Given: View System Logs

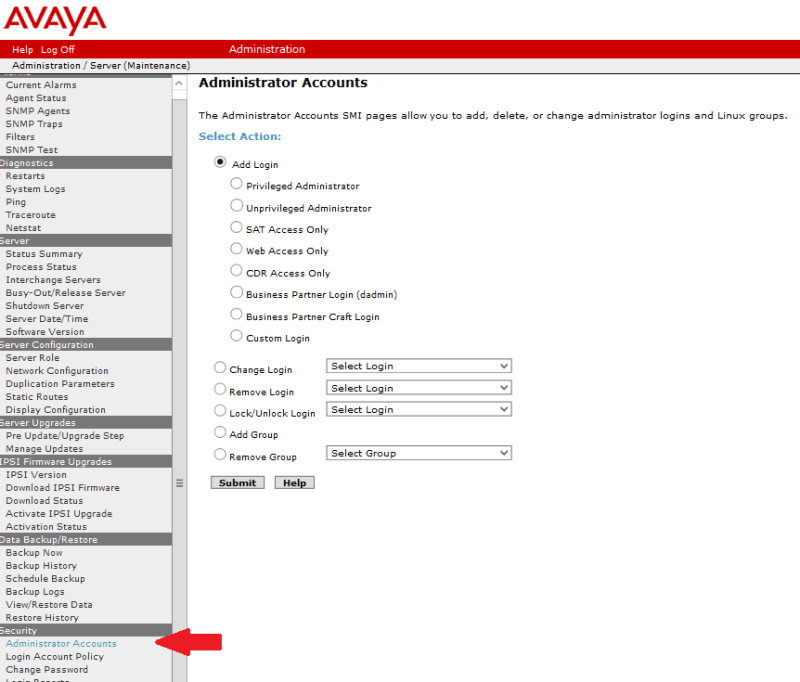Looking at the screenshot, I should point(35,189).
